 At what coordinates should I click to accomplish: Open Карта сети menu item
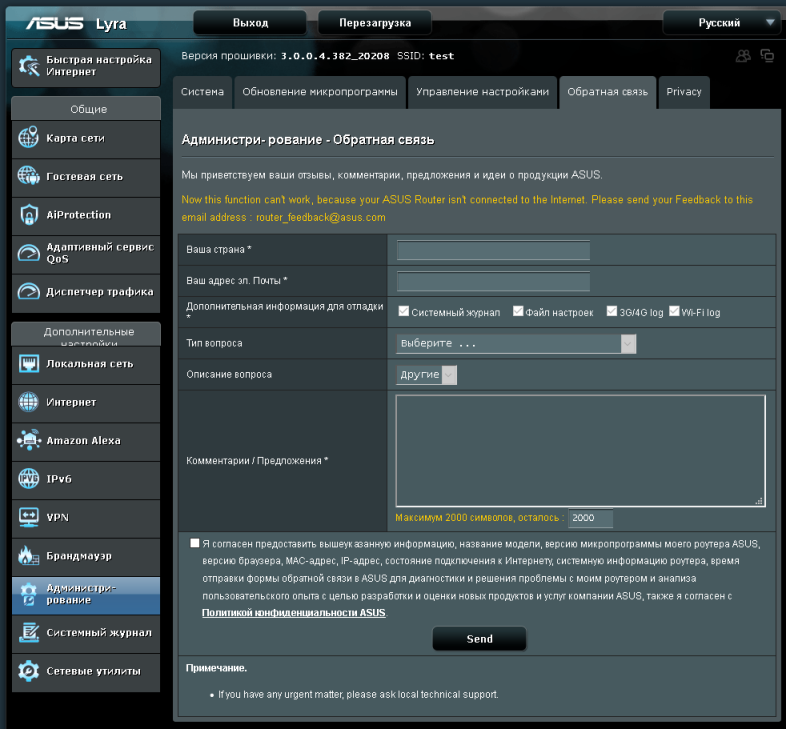(x=86, y=138)
